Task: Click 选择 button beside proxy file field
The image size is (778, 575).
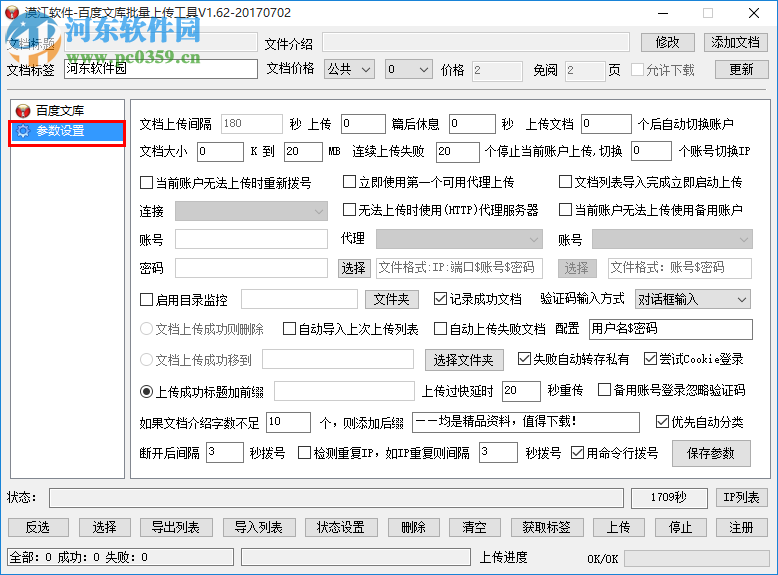Action: (x=353, y=268)
